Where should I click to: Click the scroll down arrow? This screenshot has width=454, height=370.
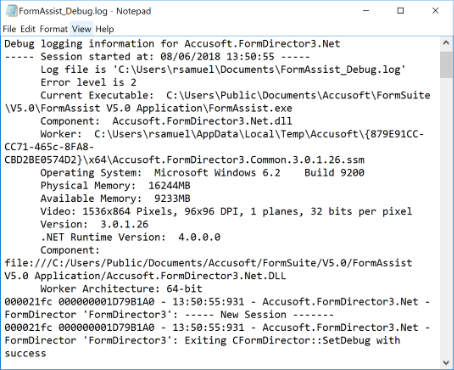point(446,362)
